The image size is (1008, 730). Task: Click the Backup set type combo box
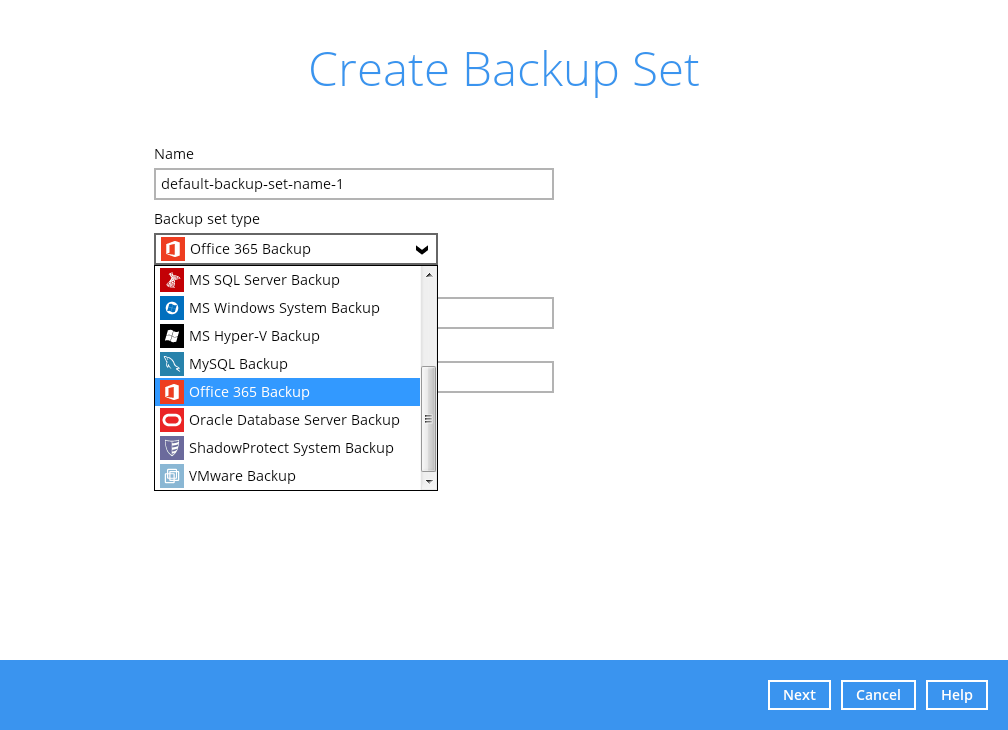[296, 249]
